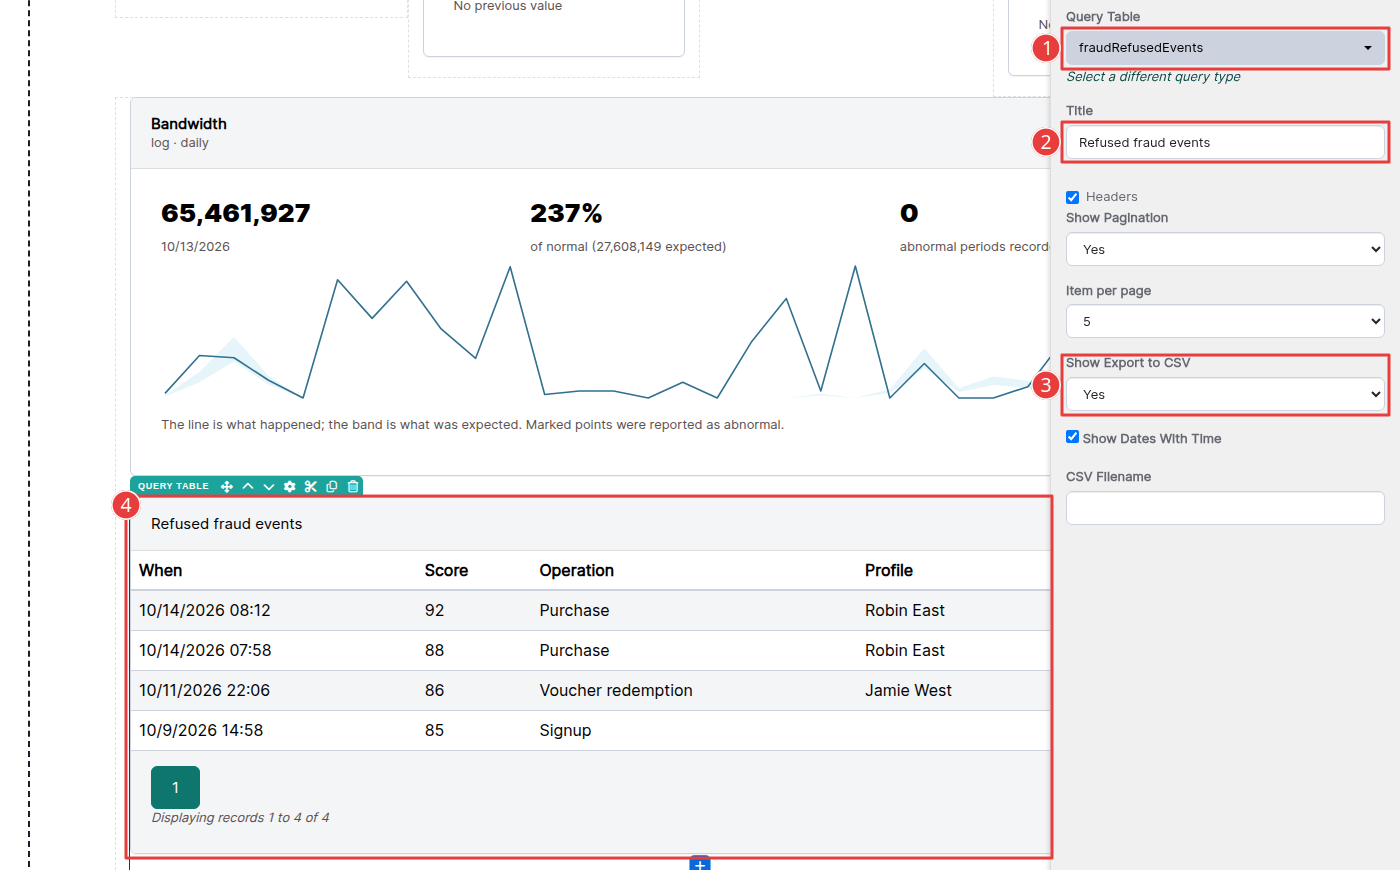Image resolution: width=1400 pixels, height=870 pixels.
Task: Click the 237% of normal value
Action: 566,213
